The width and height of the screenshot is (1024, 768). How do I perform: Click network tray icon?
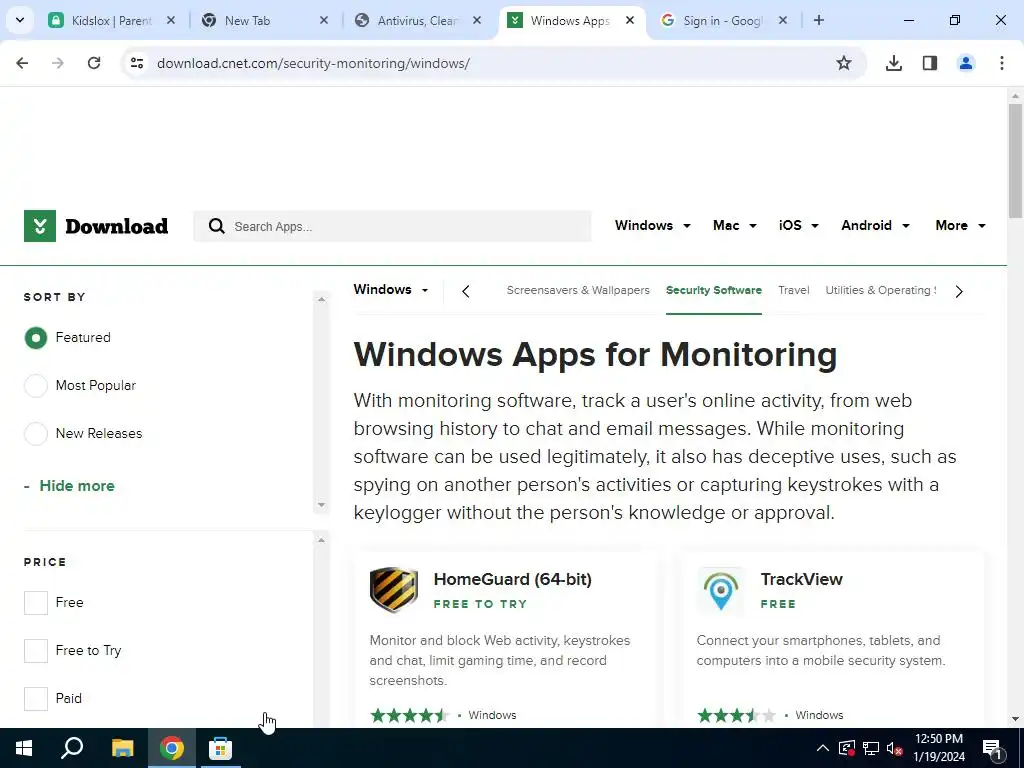[871, 748]
